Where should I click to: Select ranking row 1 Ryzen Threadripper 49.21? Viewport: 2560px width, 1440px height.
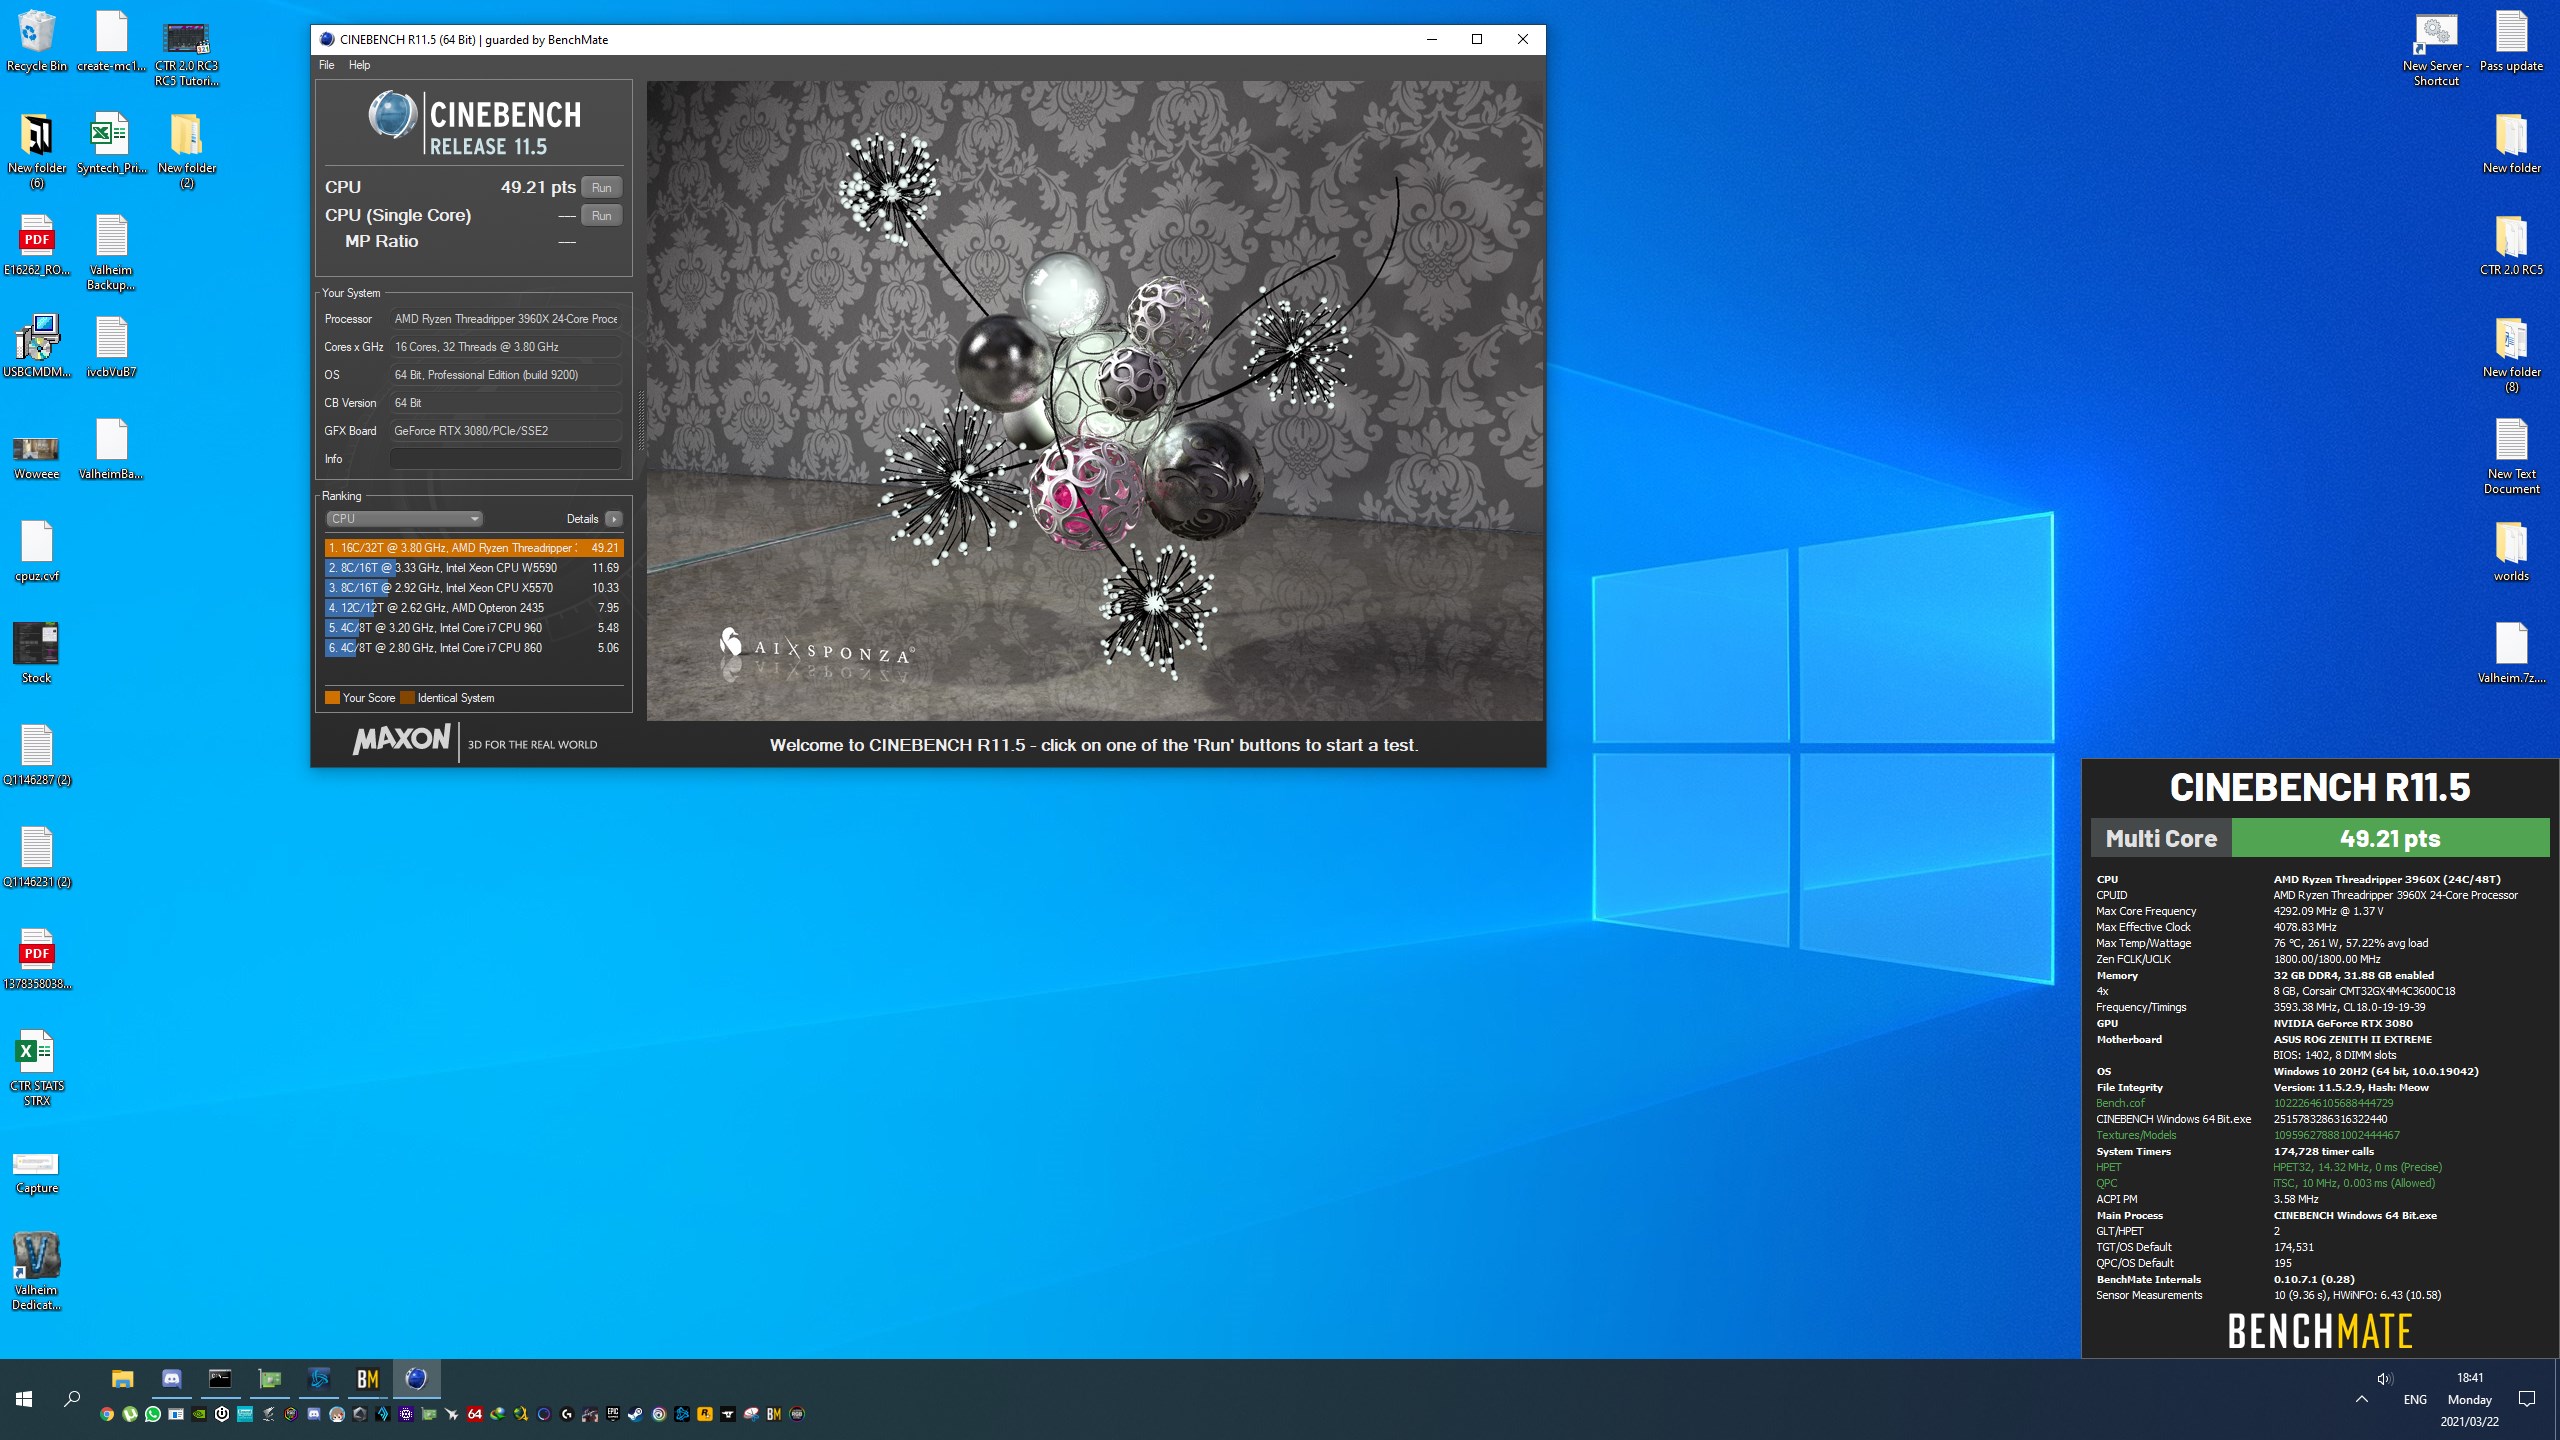[x=474, y=548]
